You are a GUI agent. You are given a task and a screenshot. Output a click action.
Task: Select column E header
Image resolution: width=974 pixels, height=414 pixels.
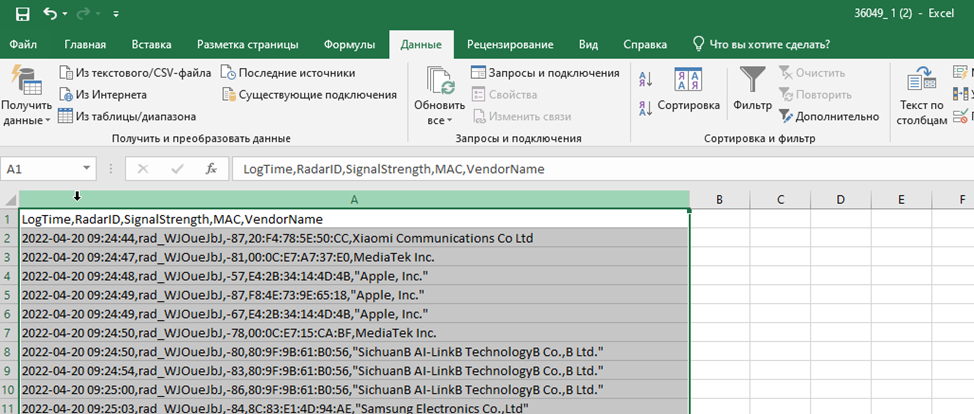pos(901,200)
